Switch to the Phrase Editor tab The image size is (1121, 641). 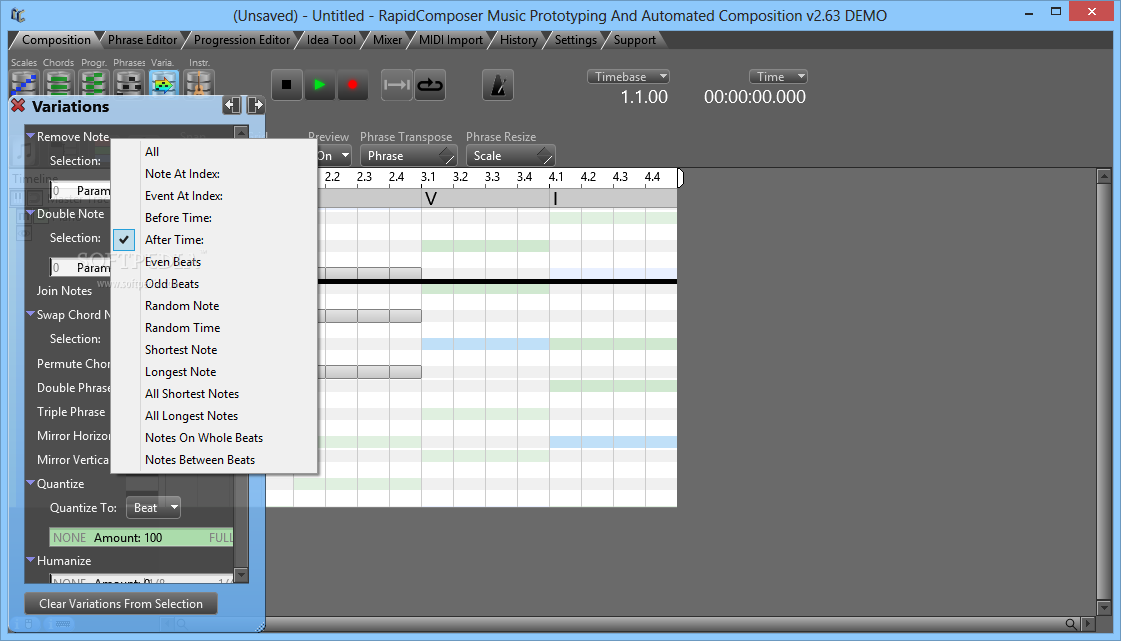click(142, 40)
